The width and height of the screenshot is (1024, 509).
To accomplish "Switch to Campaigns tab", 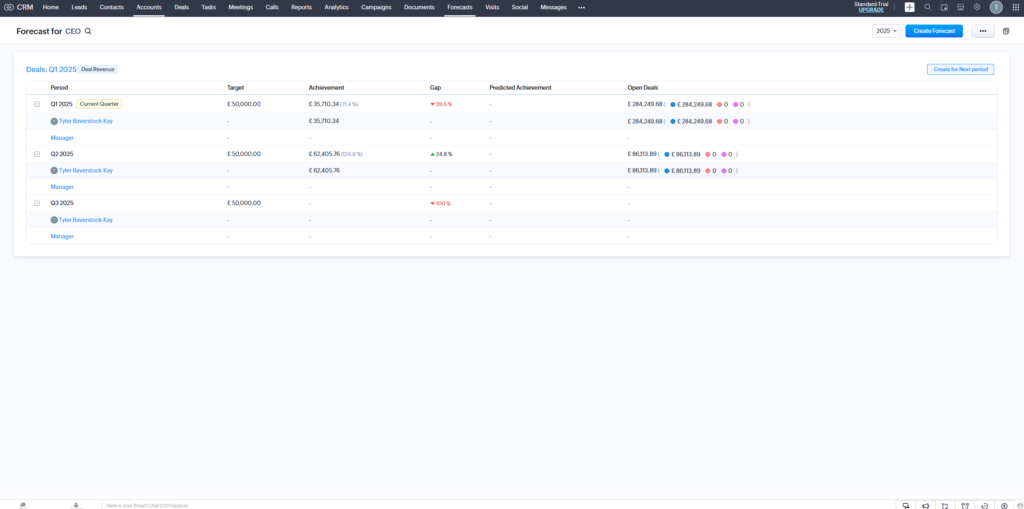I will pos(376,7).
